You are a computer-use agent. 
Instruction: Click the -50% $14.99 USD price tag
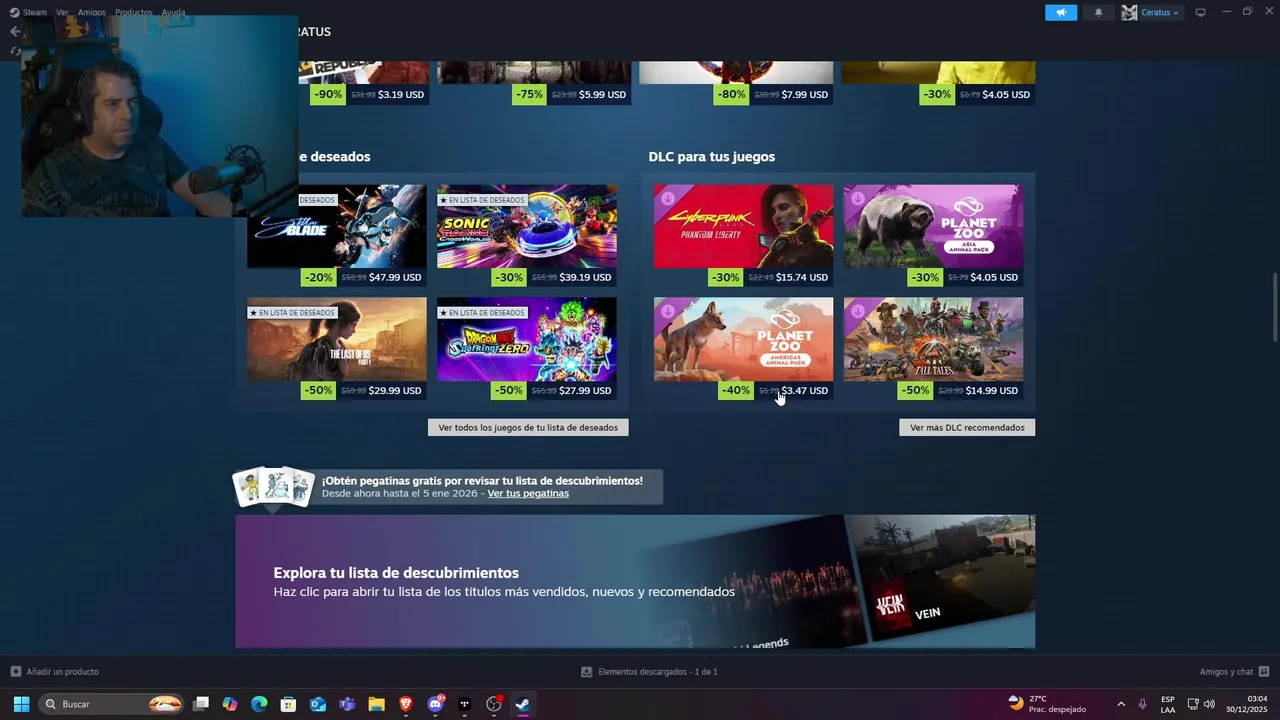point(960,390)
